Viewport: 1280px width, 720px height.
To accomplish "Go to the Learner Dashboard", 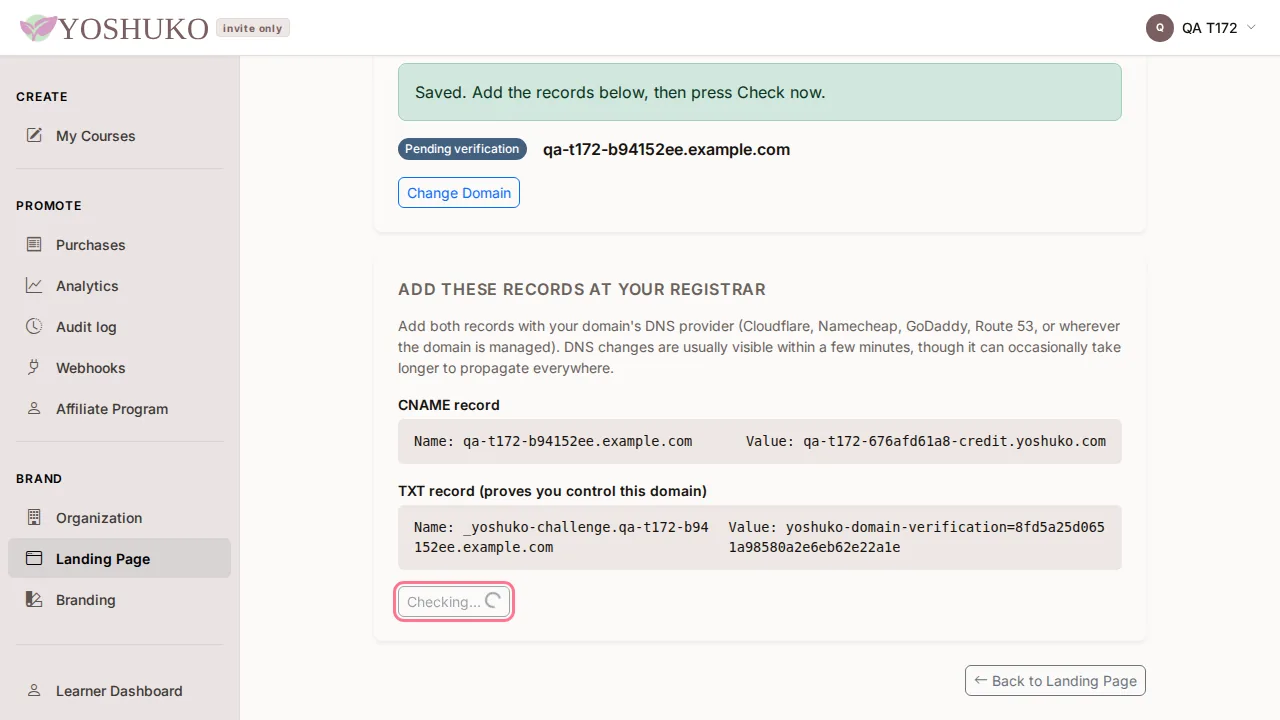I will (x=119, y=690).
